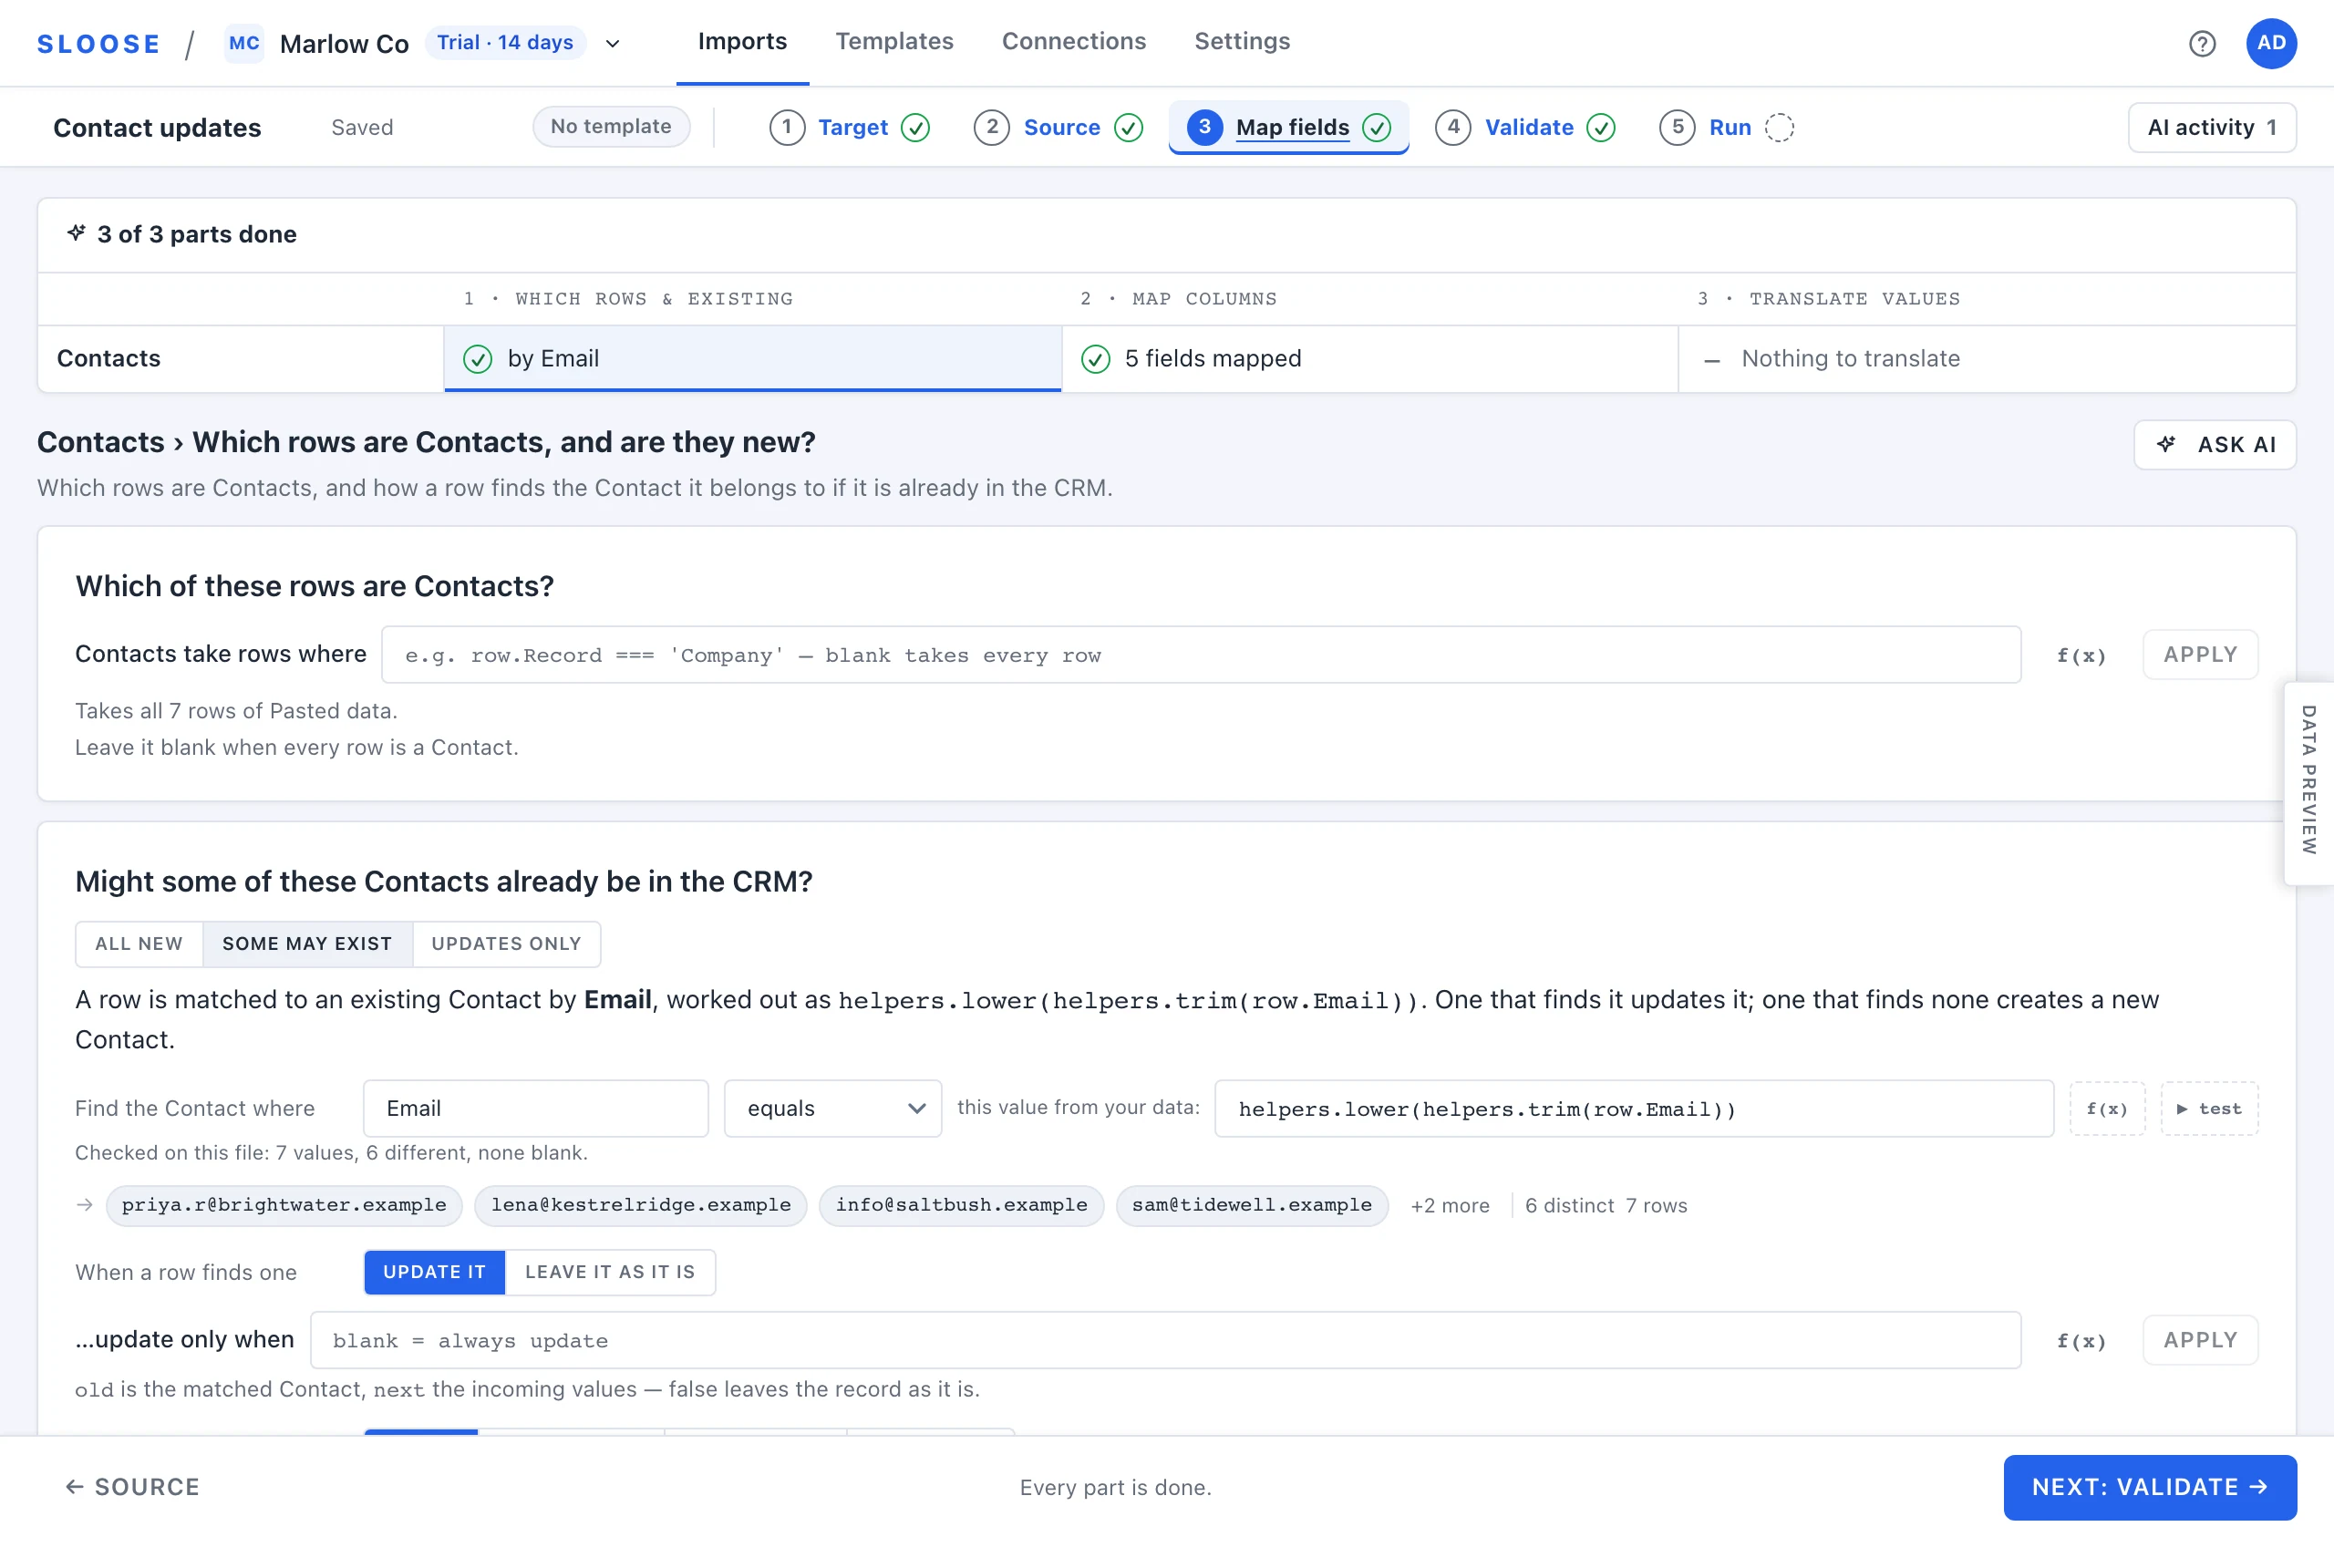Select ALL NEW option
Screen dimensions: 2334x1568
pos(139,944)
